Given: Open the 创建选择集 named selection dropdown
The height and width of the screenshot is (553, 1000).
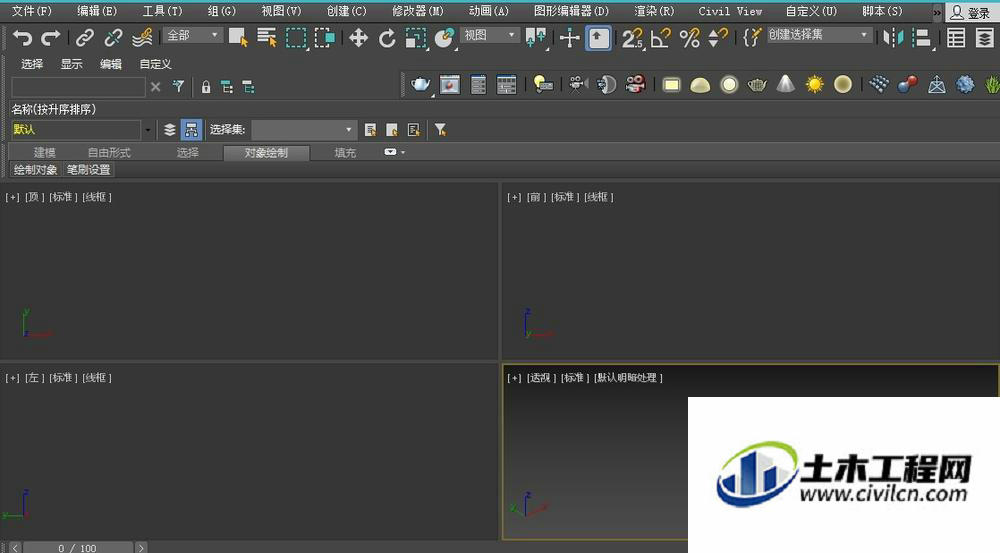Looking at the screenshot, I should click(818, 35).
